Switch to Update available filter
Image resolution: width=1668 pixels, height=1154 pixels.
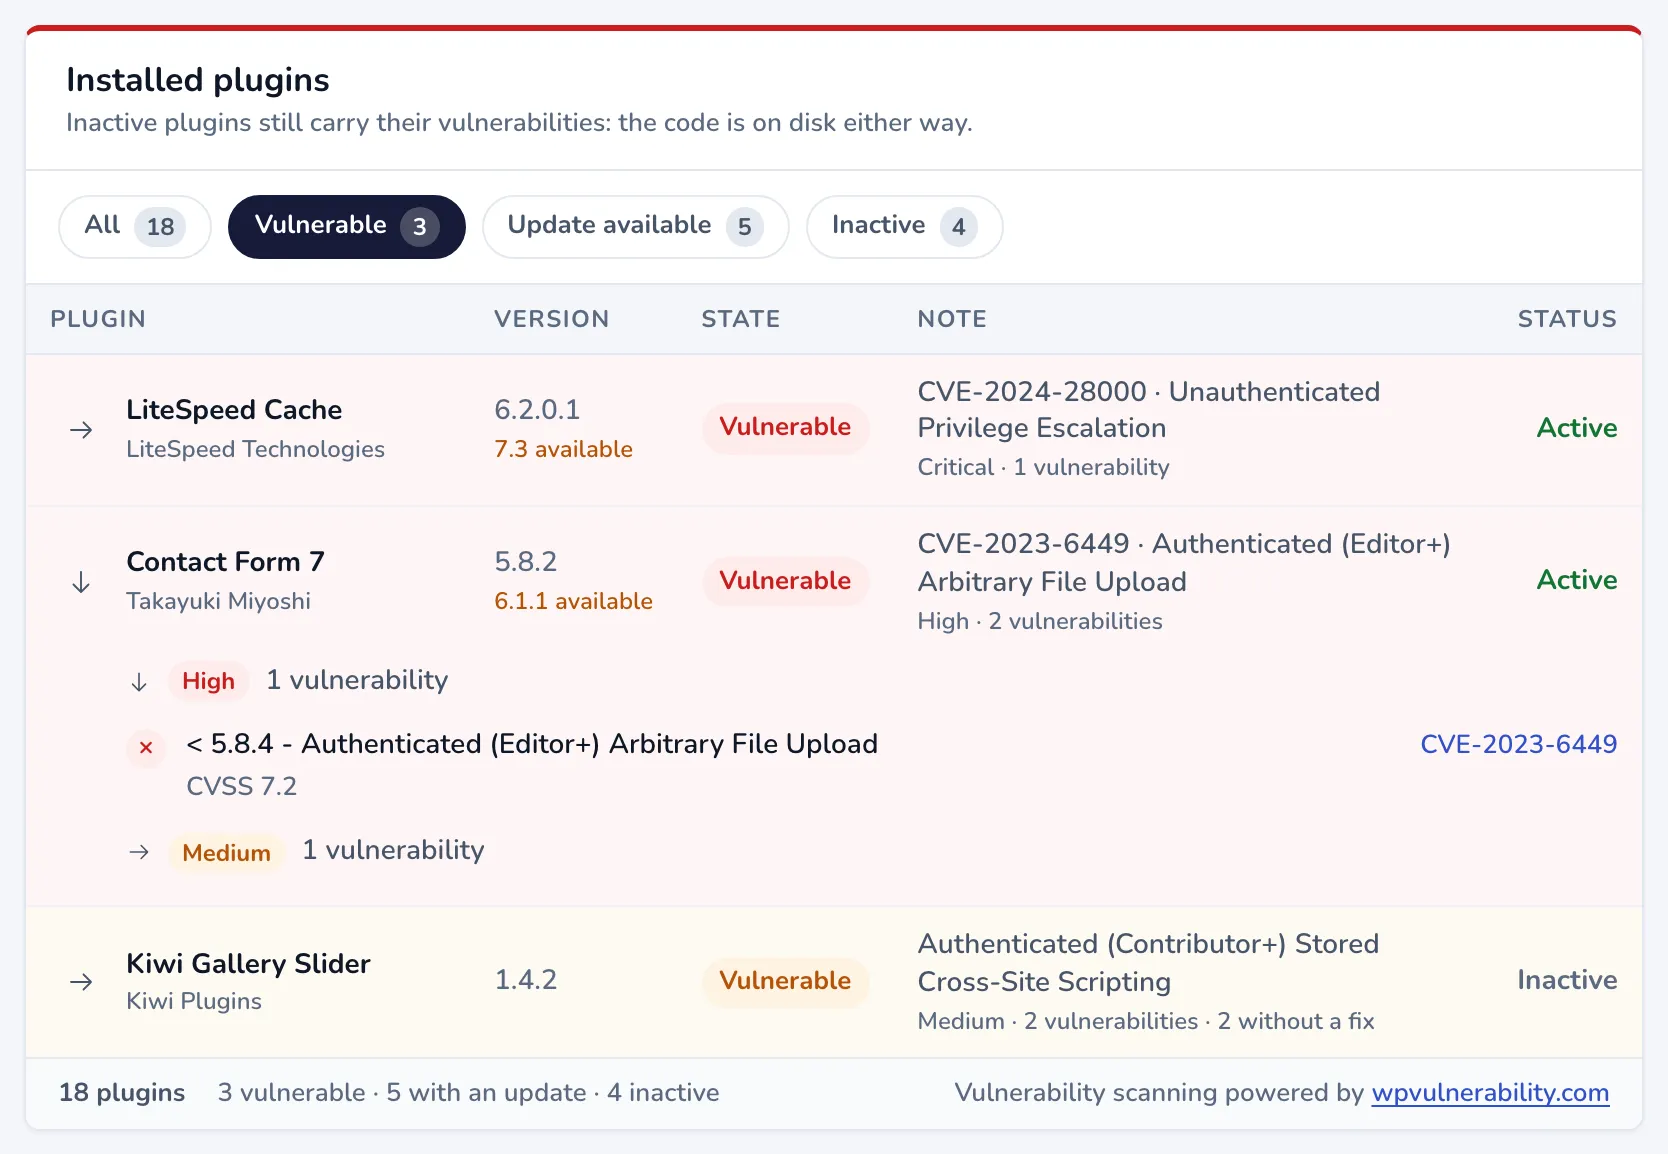coord(636,226)
